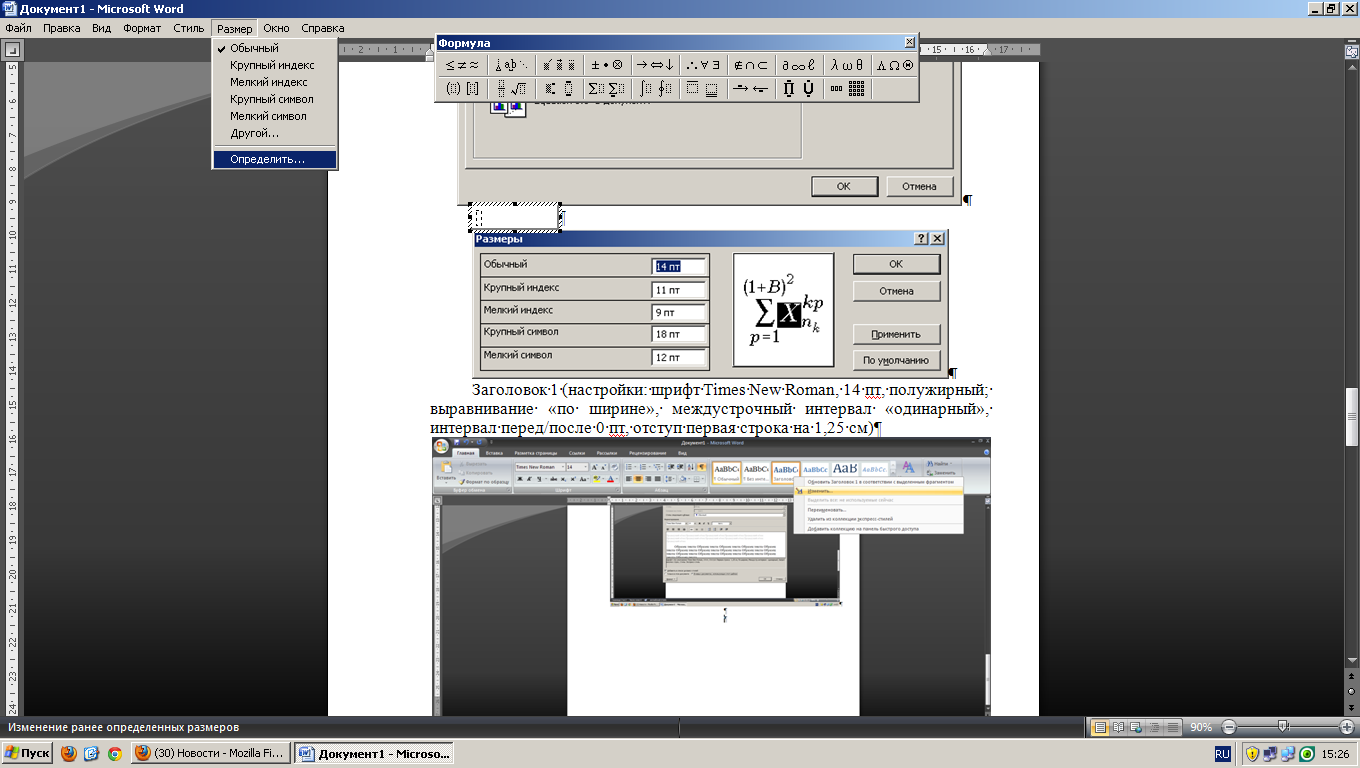Screen dimensions: 1360x768
Task: Launch Firefox from quick launch
Action: [69, 753]
